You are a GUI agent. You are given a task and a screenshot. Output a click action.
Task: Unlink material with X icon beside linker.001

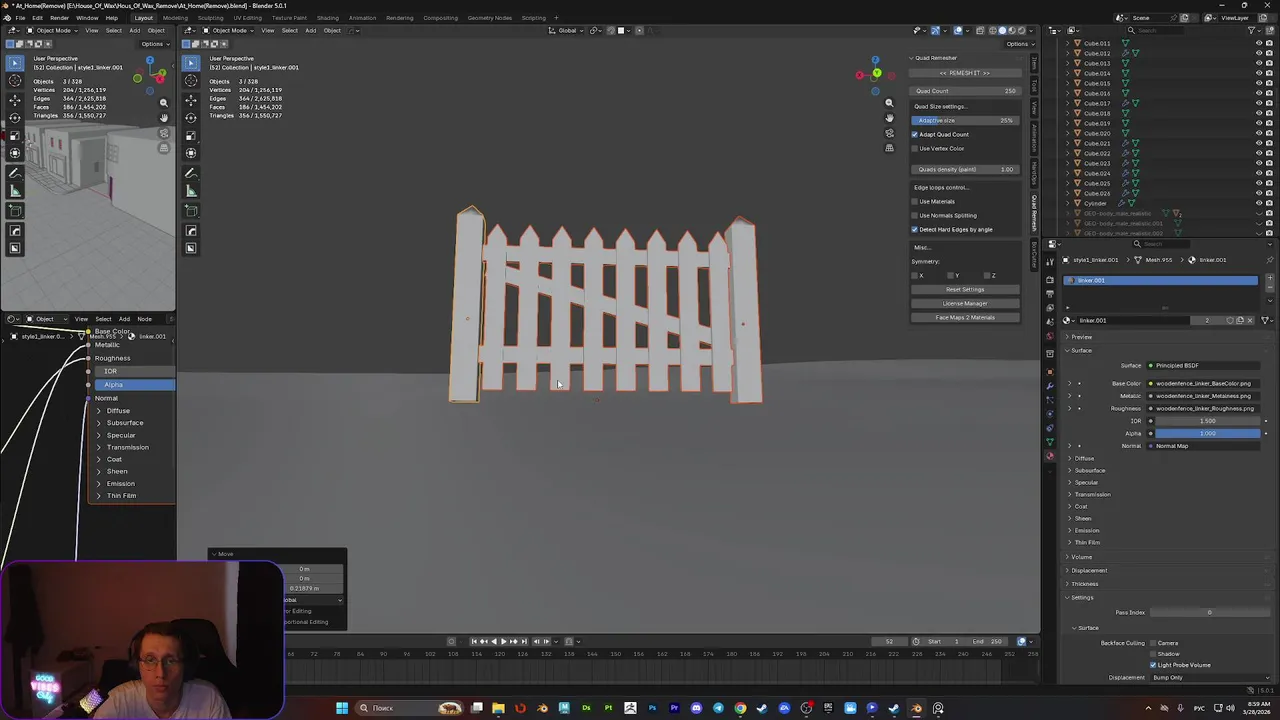pos(1250,320)
